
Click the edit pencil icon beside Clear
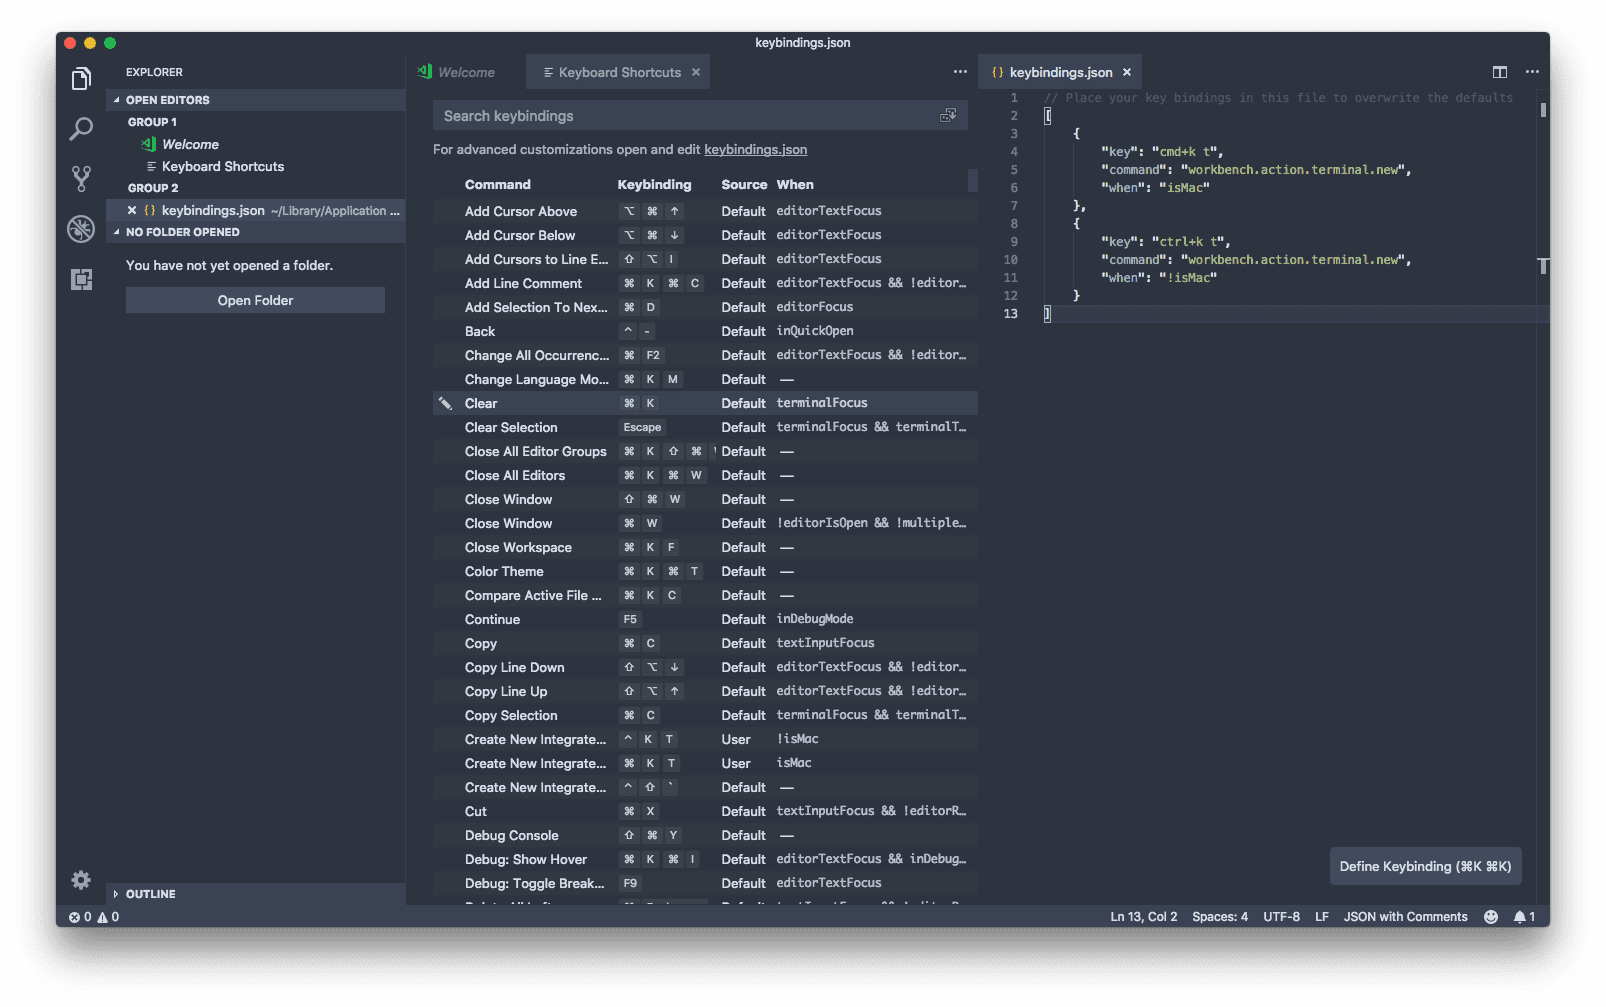[446, 403]
